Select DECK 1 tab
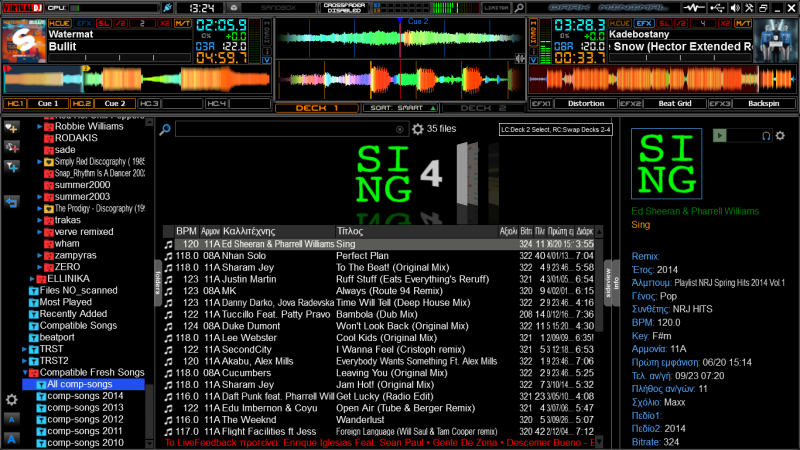800x450 pixels. [316, 106]
